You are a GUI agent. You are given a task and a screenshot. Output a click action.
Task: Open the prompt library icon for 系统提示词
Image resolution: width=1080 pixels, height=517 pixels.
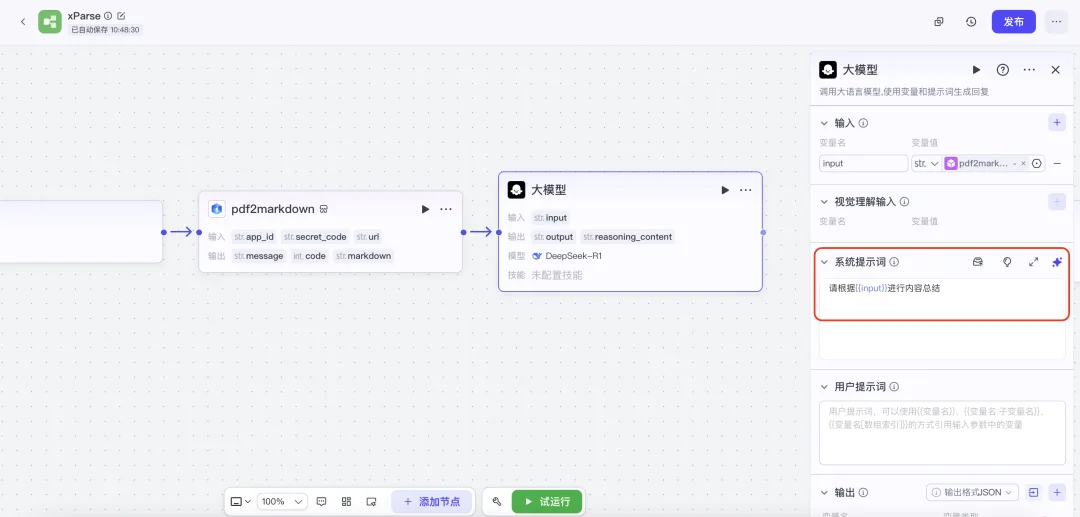coord(977,262)
